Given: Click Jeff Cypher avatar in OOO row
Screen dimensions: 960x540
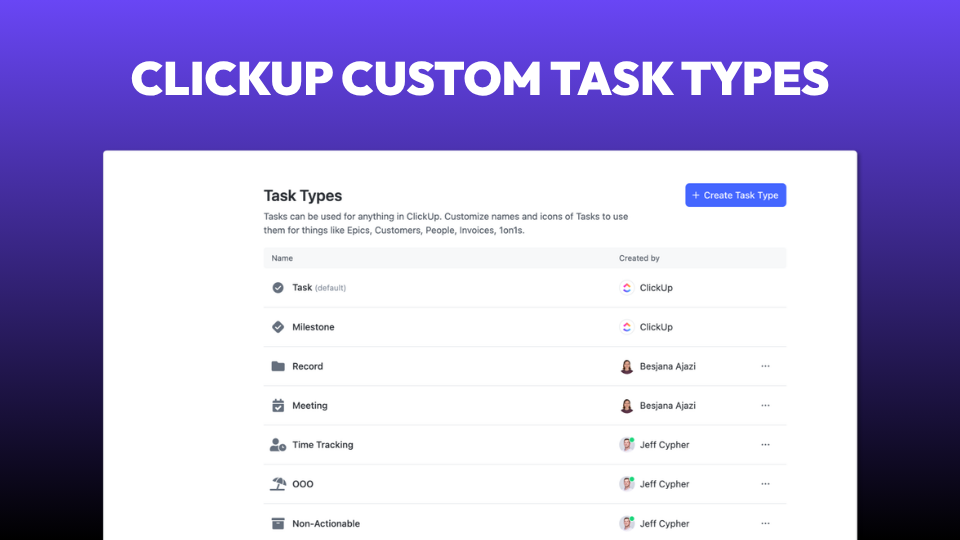Looking at the screenshot, I should [x=626, y=484].
